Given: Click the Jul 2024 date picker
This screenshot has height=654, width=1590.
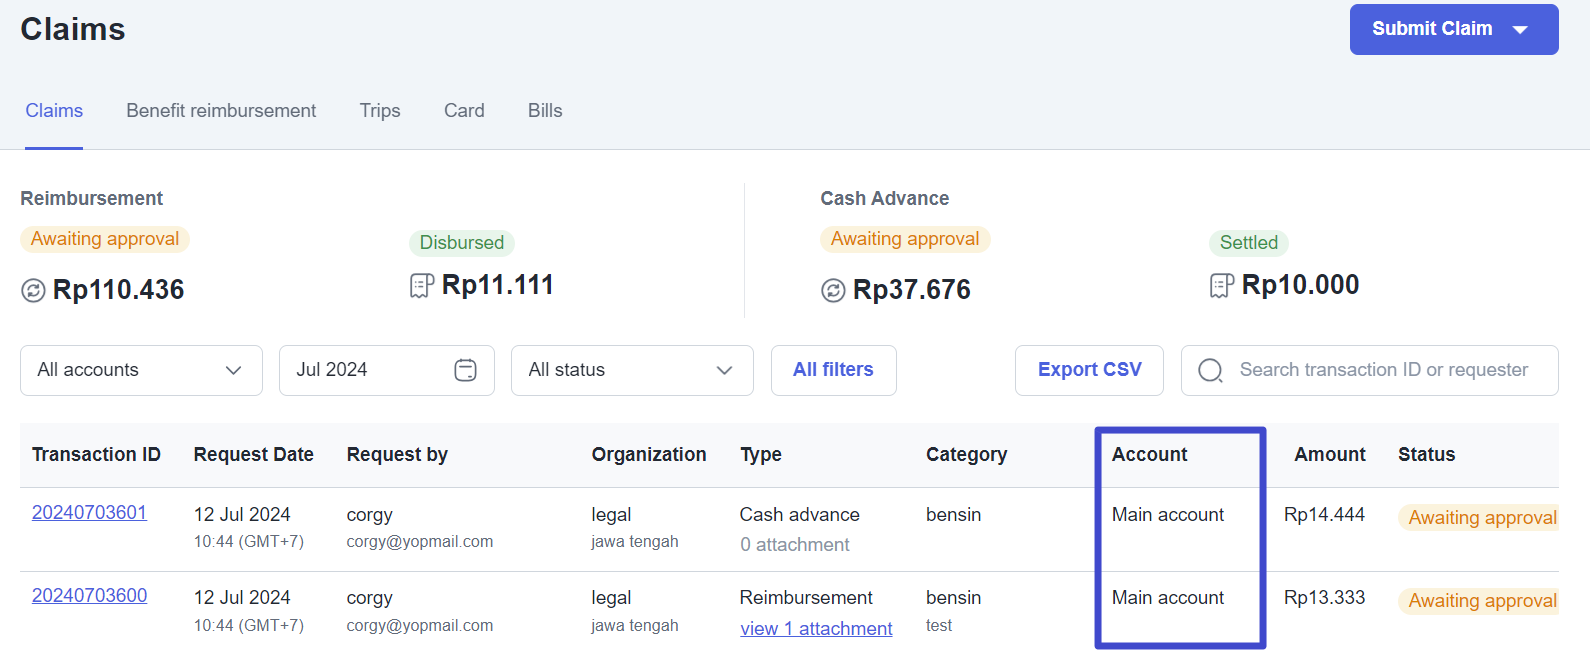Looking at the screenshot, I should point(370,370).
